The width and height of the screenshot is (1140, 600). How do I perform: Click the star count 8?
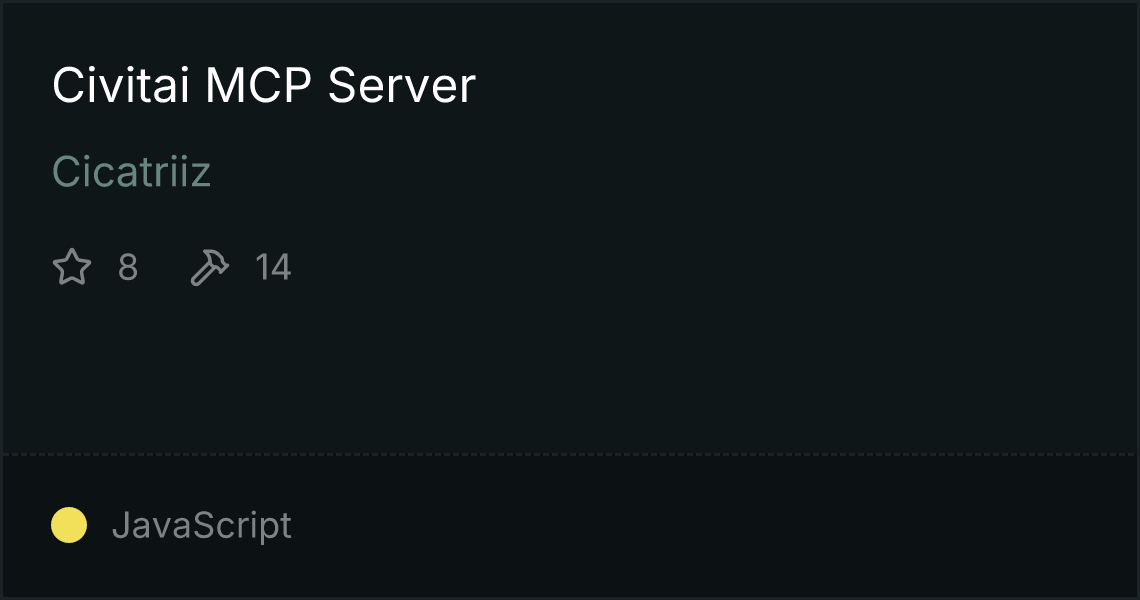[x=128, y=268]
